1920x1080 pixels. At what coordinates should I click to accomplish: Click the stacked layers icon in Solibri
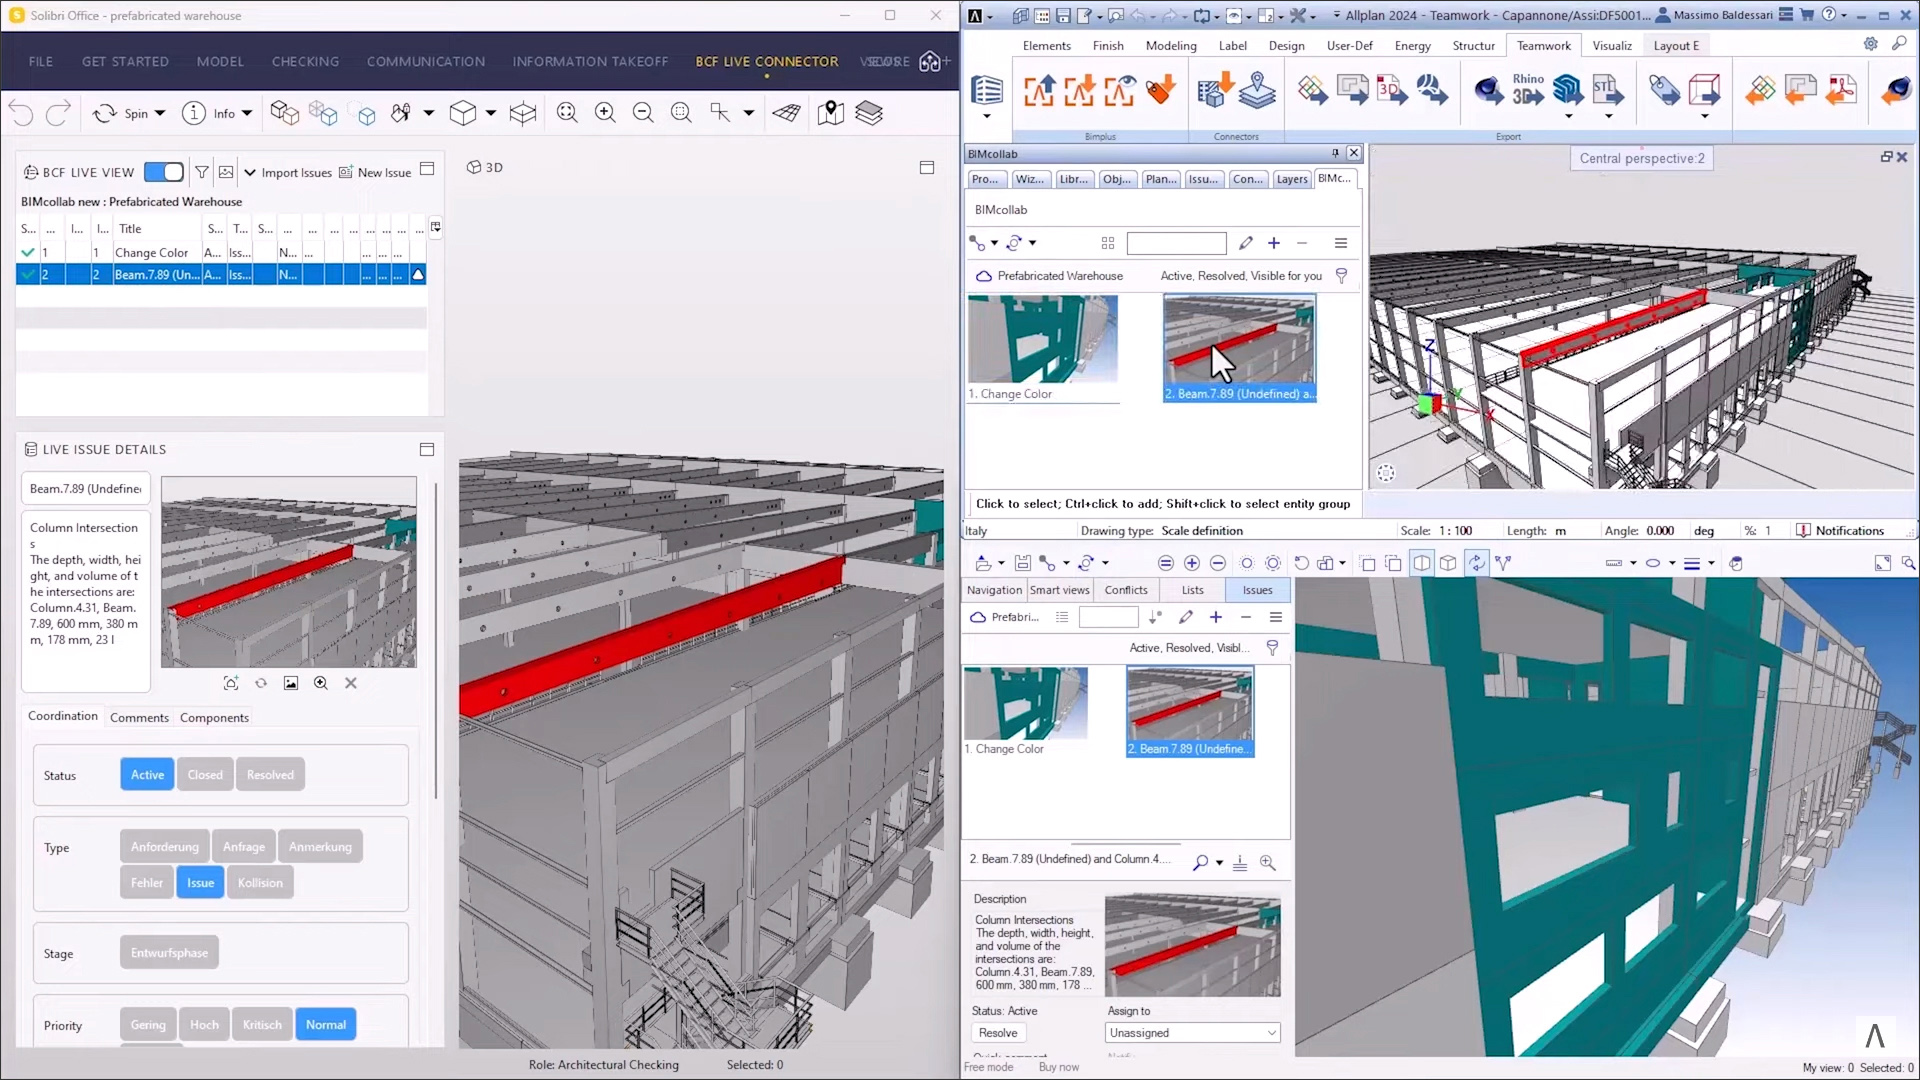pos(869,113)
